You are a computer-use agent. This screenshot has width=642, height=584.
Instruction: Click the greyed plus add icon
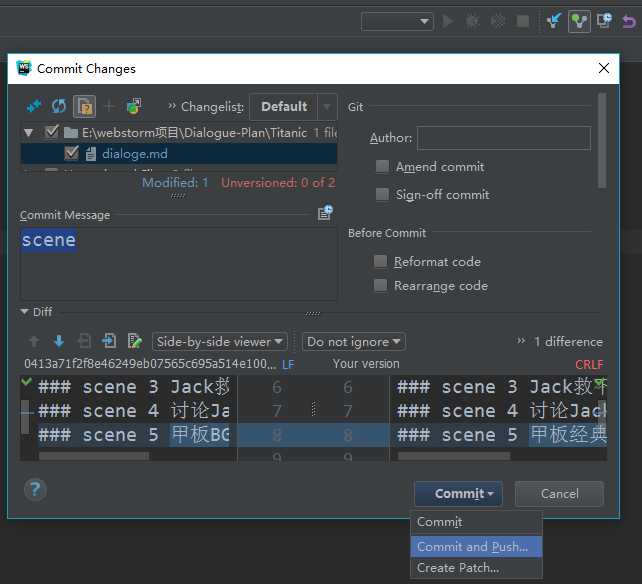click(109, 106)
